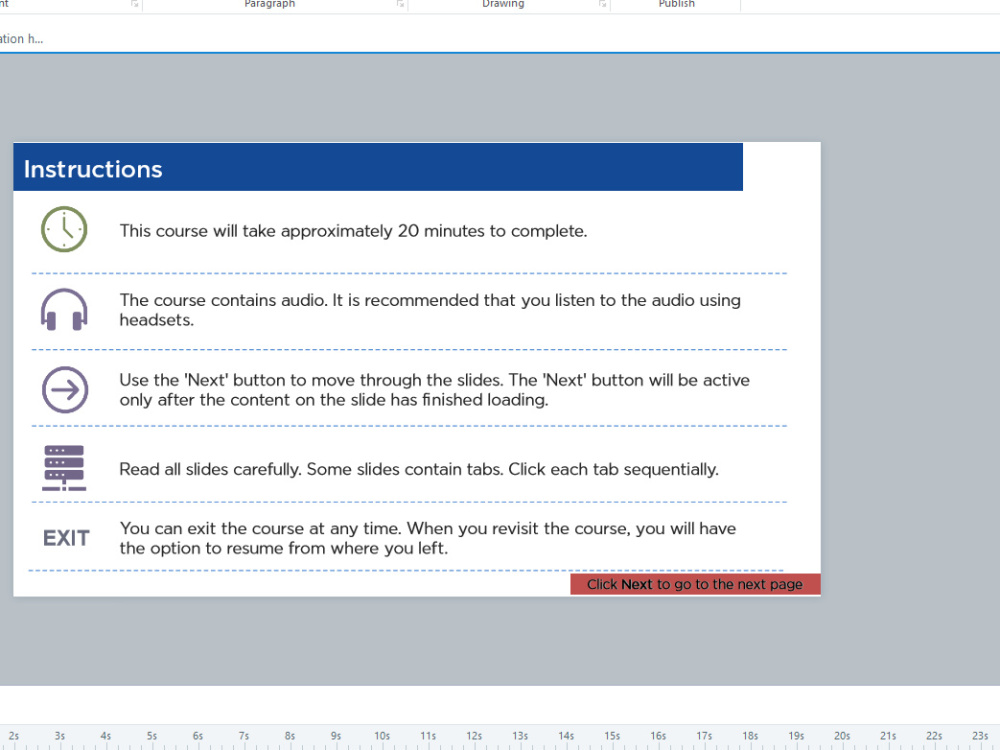This screenshot has width=1000, height=750.
Task: Click the 20s mark on the timeline ruler
Action: tap(842, 736)
